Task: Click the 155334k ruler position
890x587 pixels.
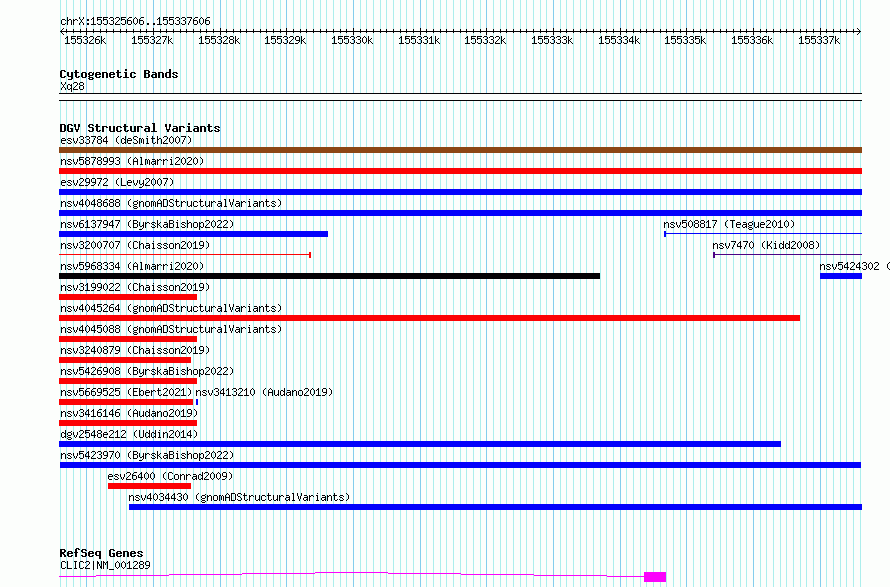Action: (619, 40)
